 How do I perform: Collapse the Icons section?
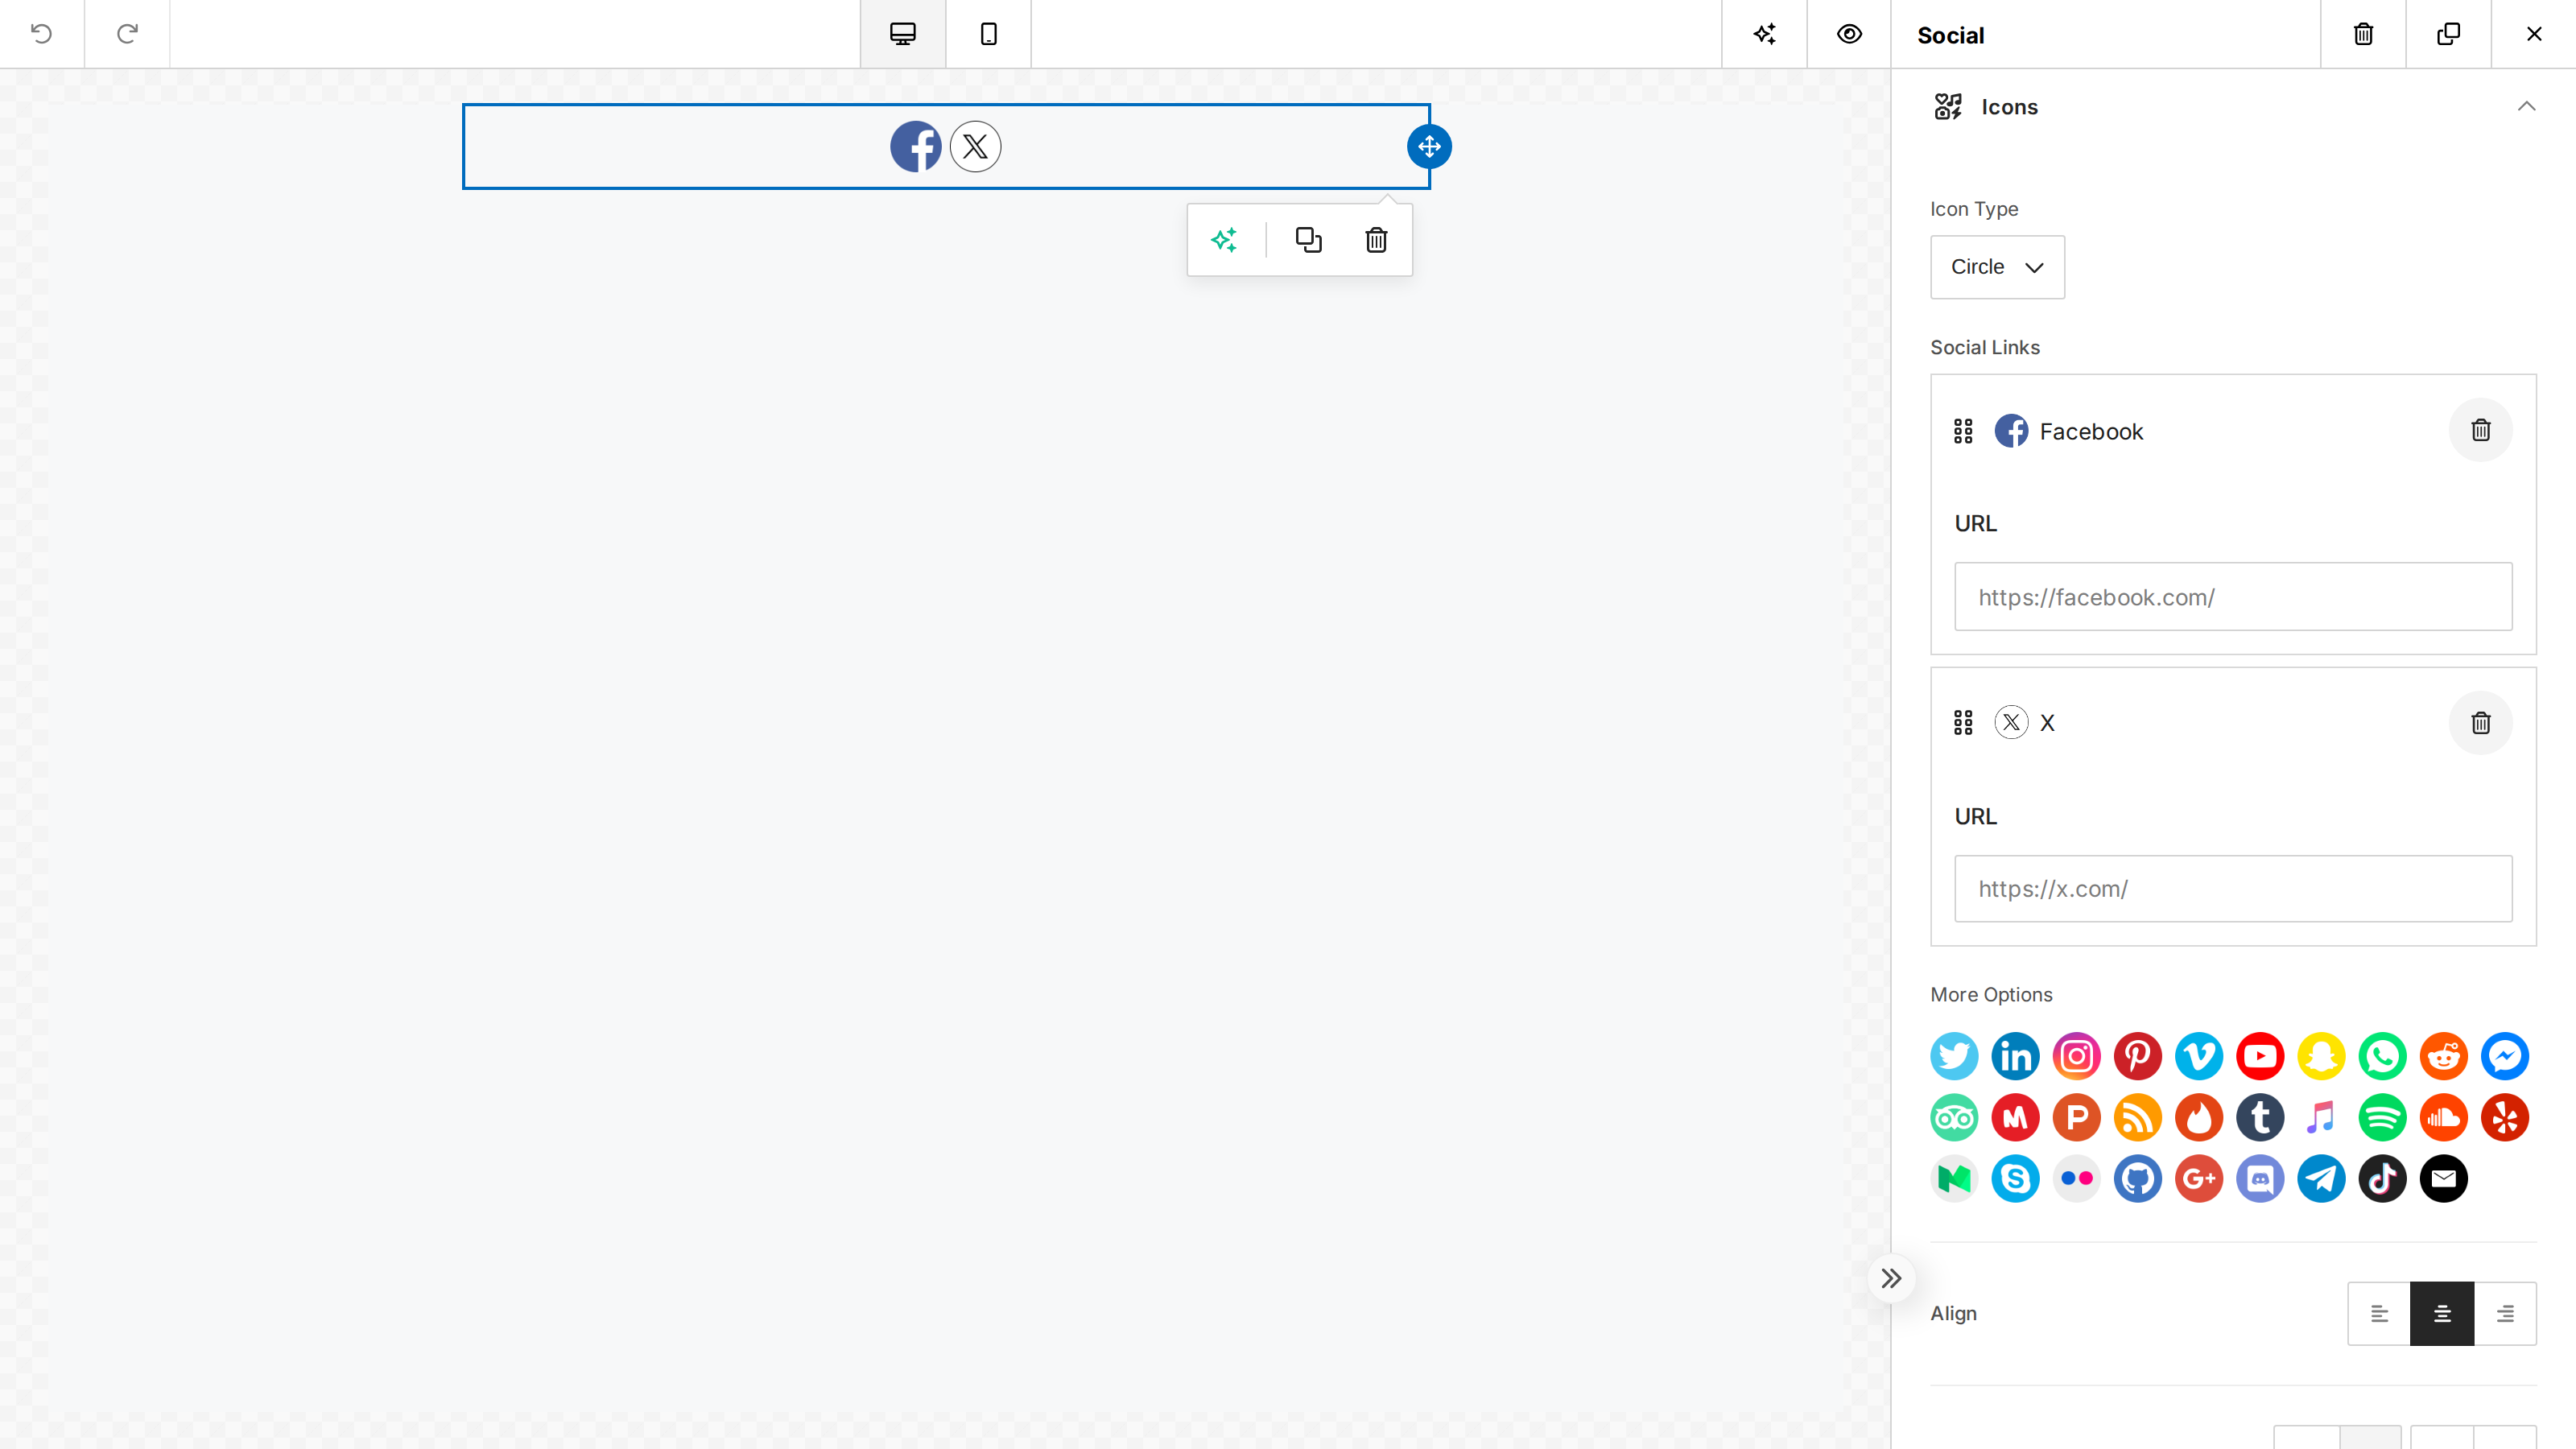[x=2526, y=106]
